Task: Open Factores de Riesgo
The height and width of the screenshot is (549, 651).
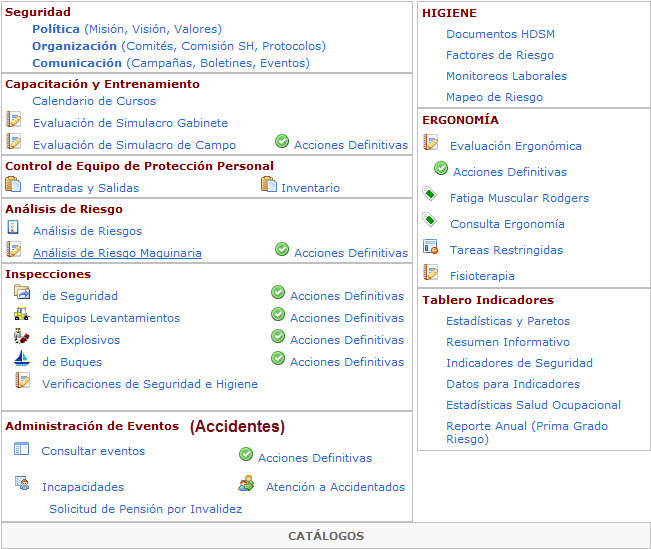Action: click(500, 55)
